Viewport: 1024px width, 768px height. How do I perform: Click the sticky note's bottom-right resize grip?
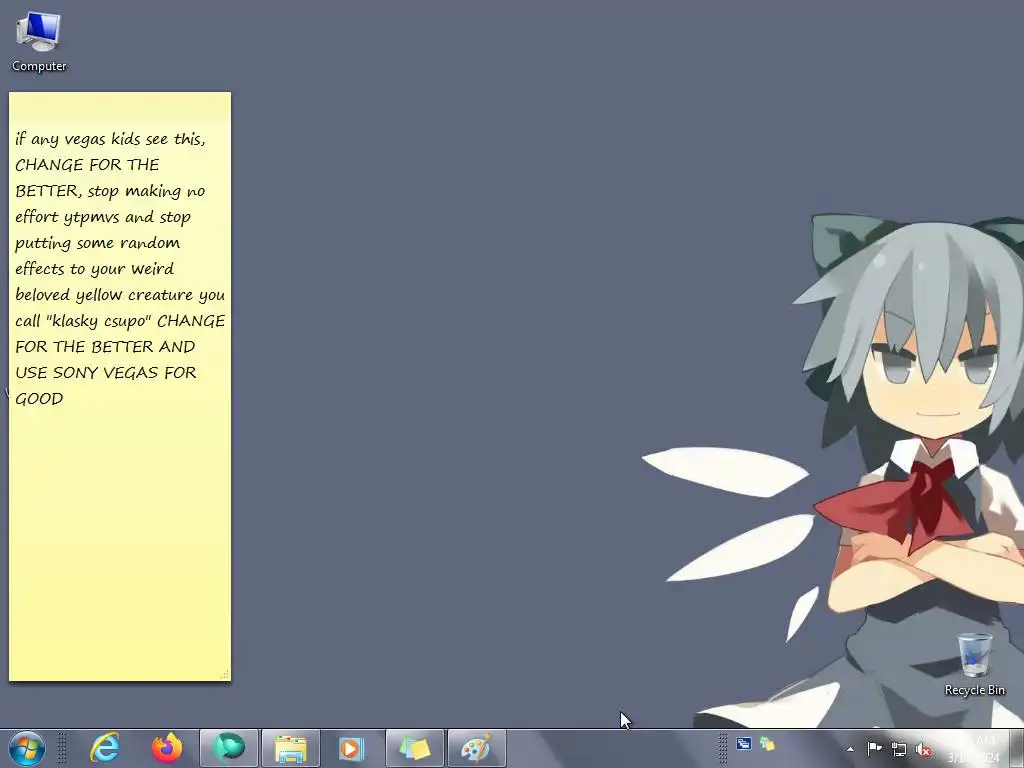coord(225,675)
